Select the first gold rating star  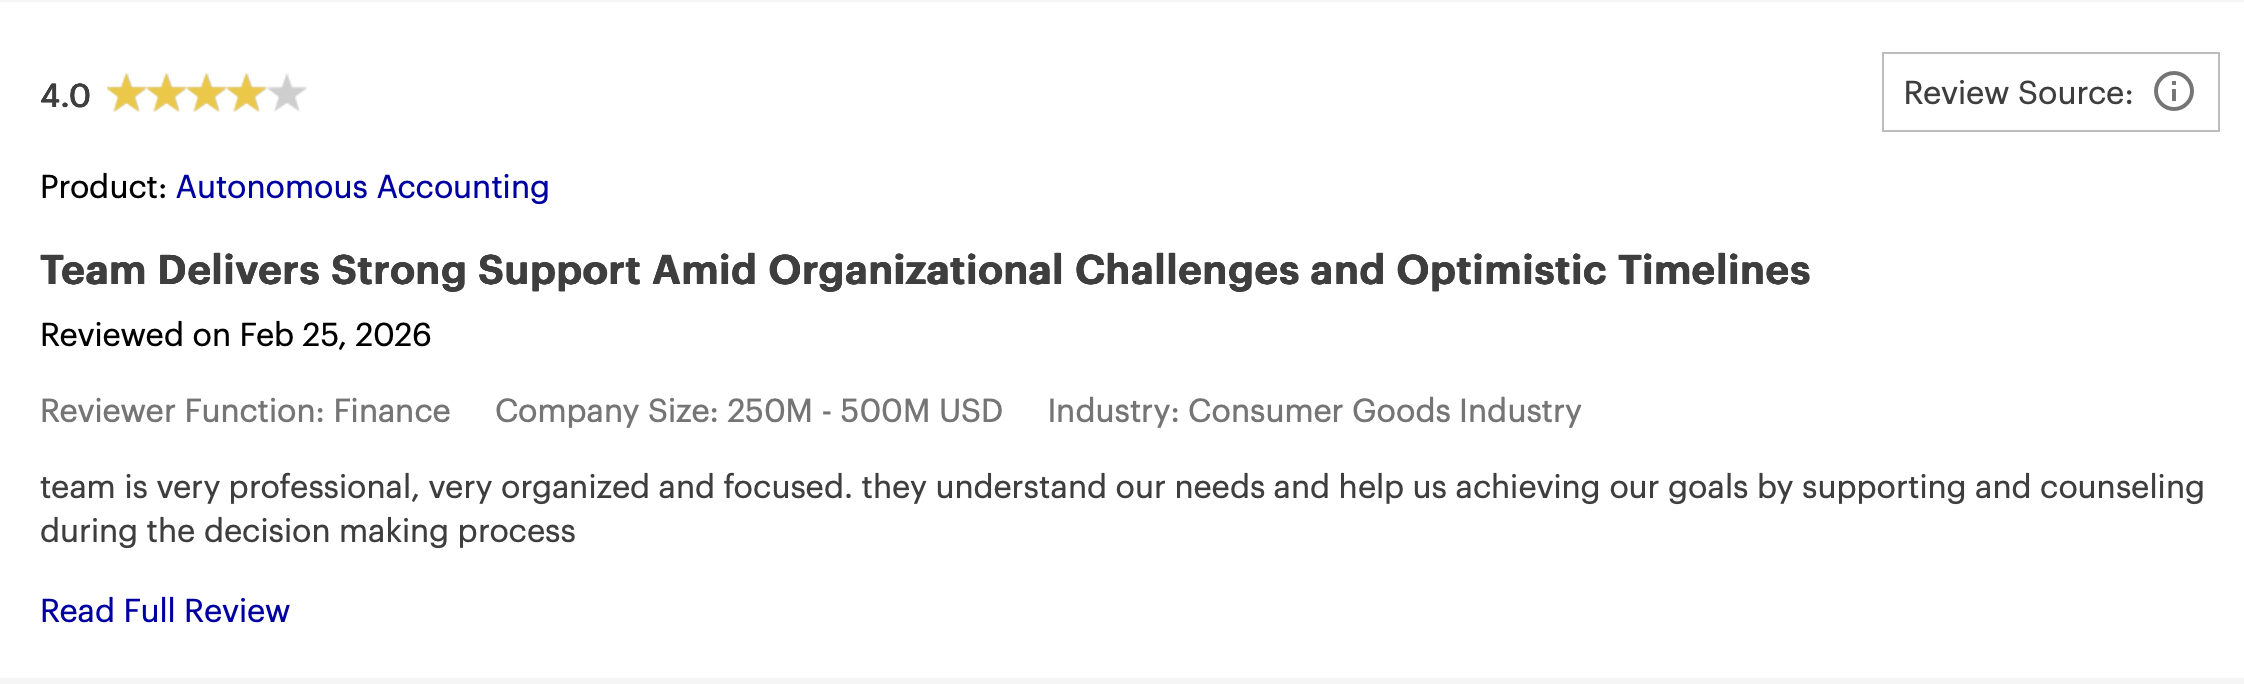pos(126,93)
